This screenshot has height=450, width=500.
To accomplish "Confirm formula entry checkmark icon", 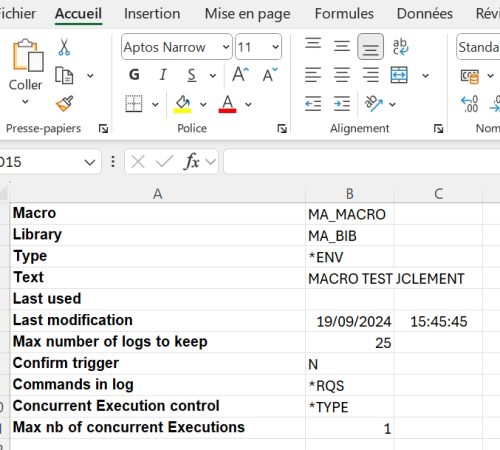I will [164, 162].
